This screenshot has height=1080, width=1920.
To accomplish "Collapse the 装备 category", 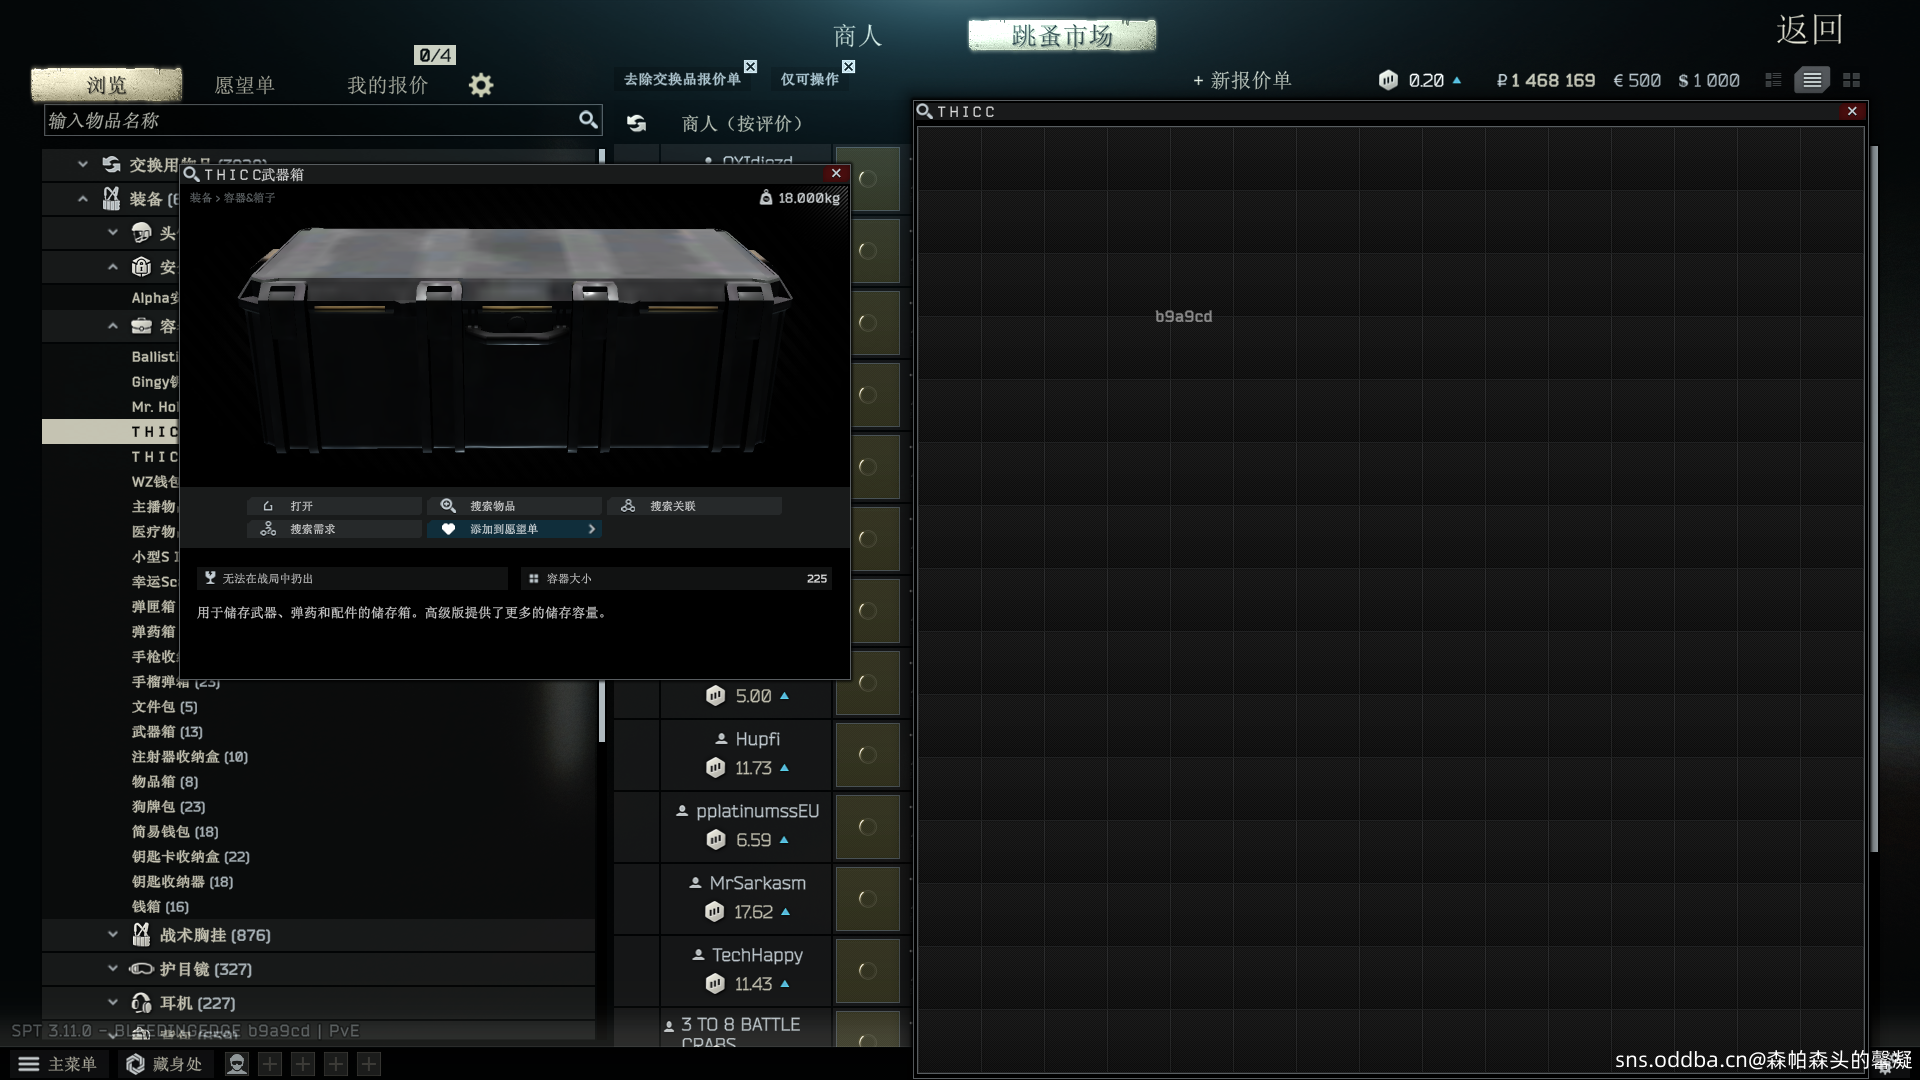I will [83, 198].
